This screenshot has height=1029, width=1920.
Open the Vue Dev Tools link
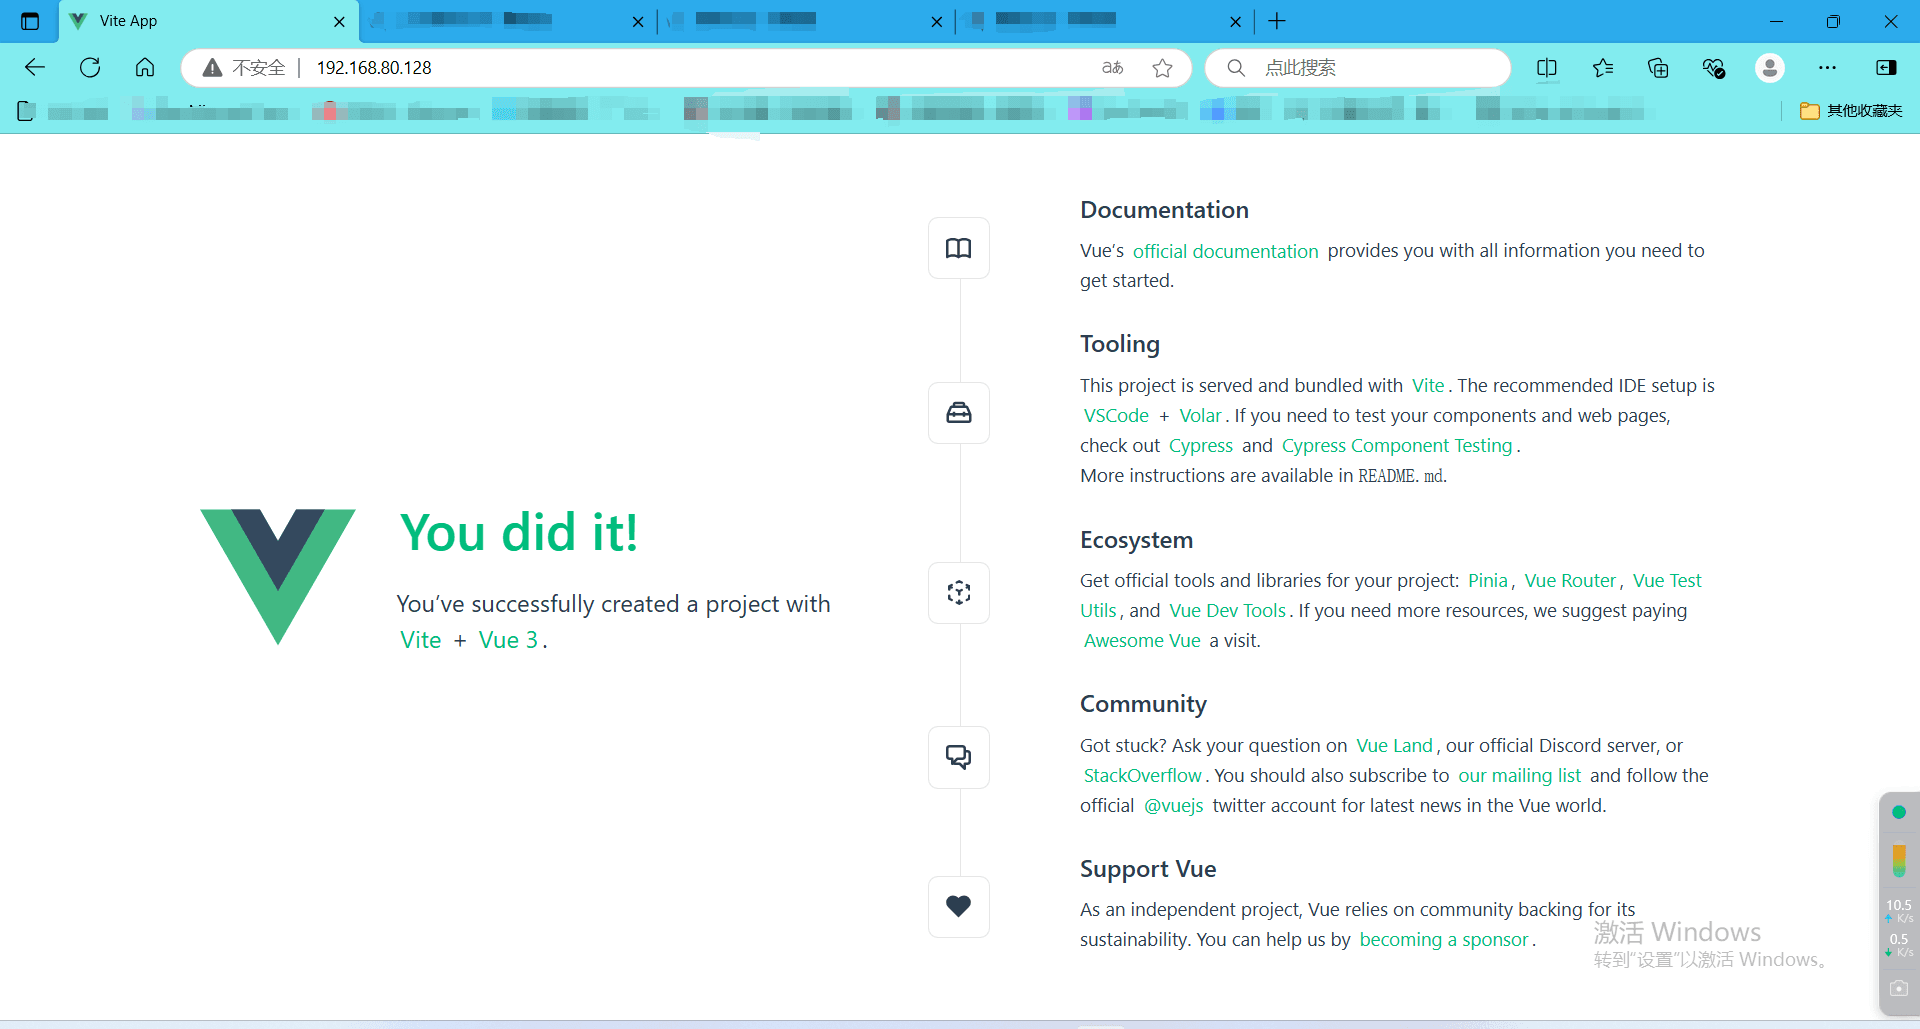pos(1227,611)
